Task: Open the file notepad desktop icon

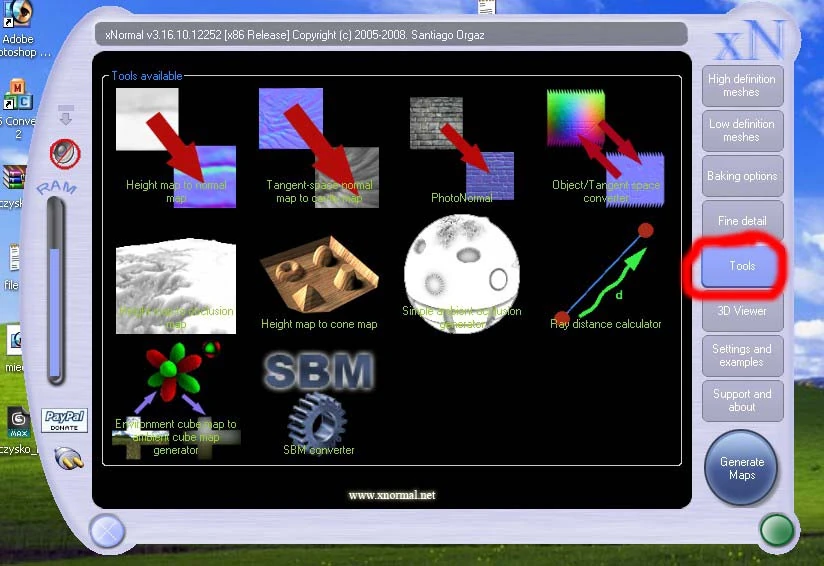Action: pos(13,267)
